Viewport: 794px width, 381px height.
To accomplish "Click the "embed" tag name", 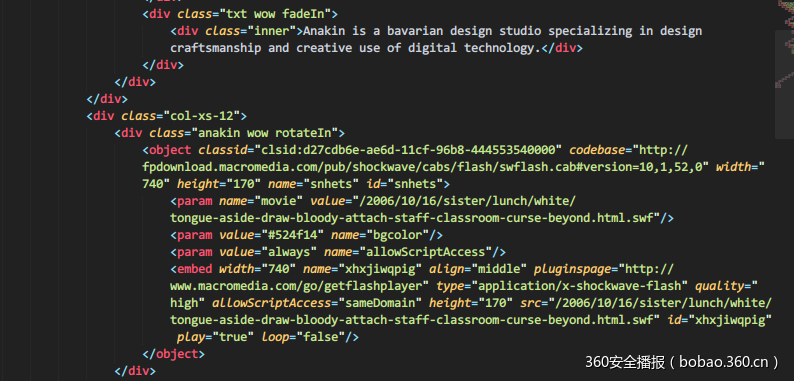I will click(x=195, y=269).
